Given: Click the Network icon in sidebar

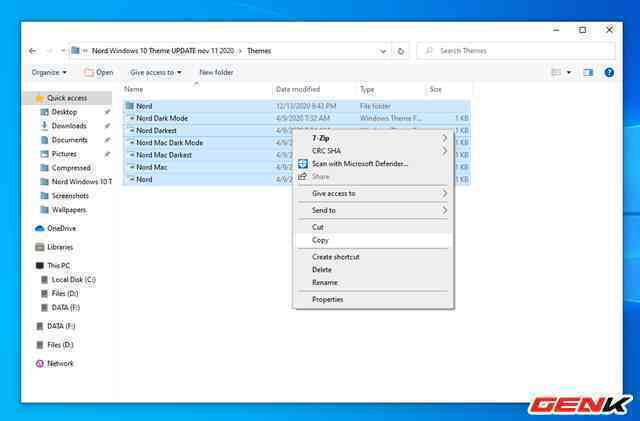Looking at the screenshot, I should click(40, 363).
